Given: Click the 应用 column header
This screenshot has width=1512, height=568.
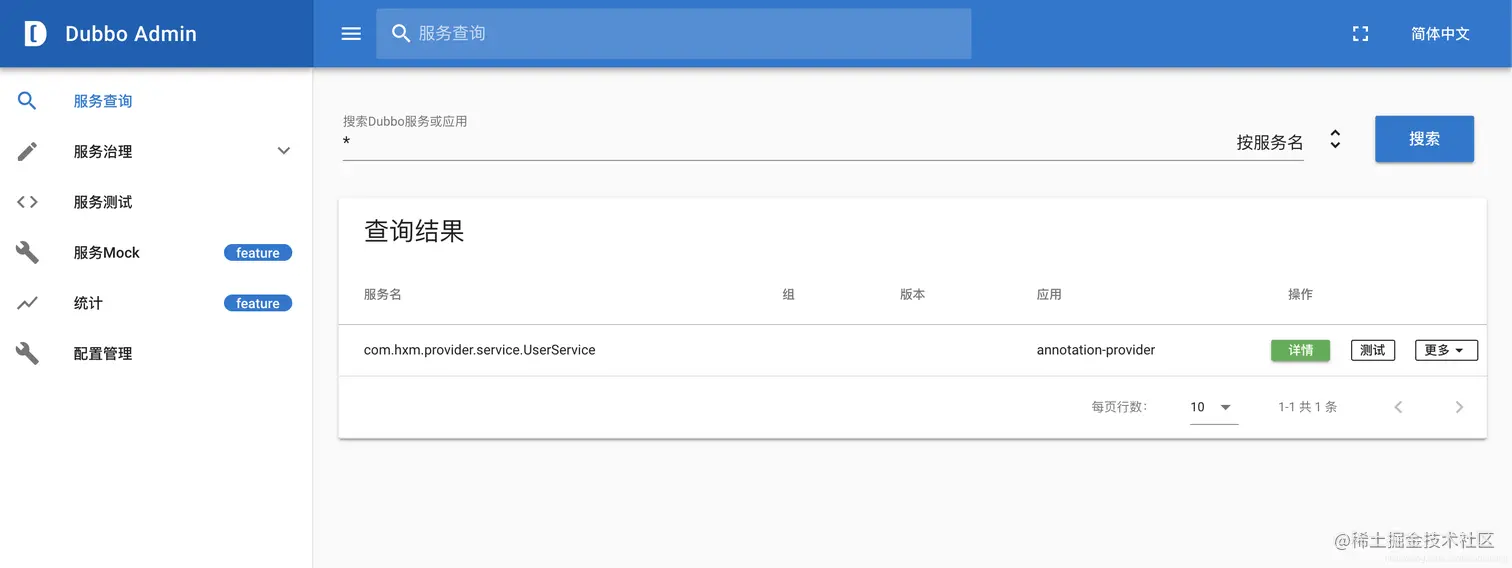Looking at the screenshot, I should click(1049, 294).
